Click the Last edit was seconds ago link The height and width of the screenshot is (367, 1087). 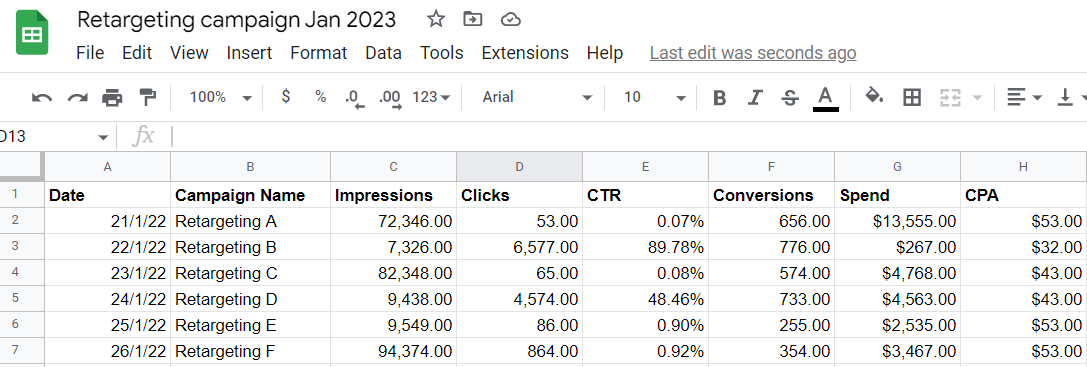(752, 53)
